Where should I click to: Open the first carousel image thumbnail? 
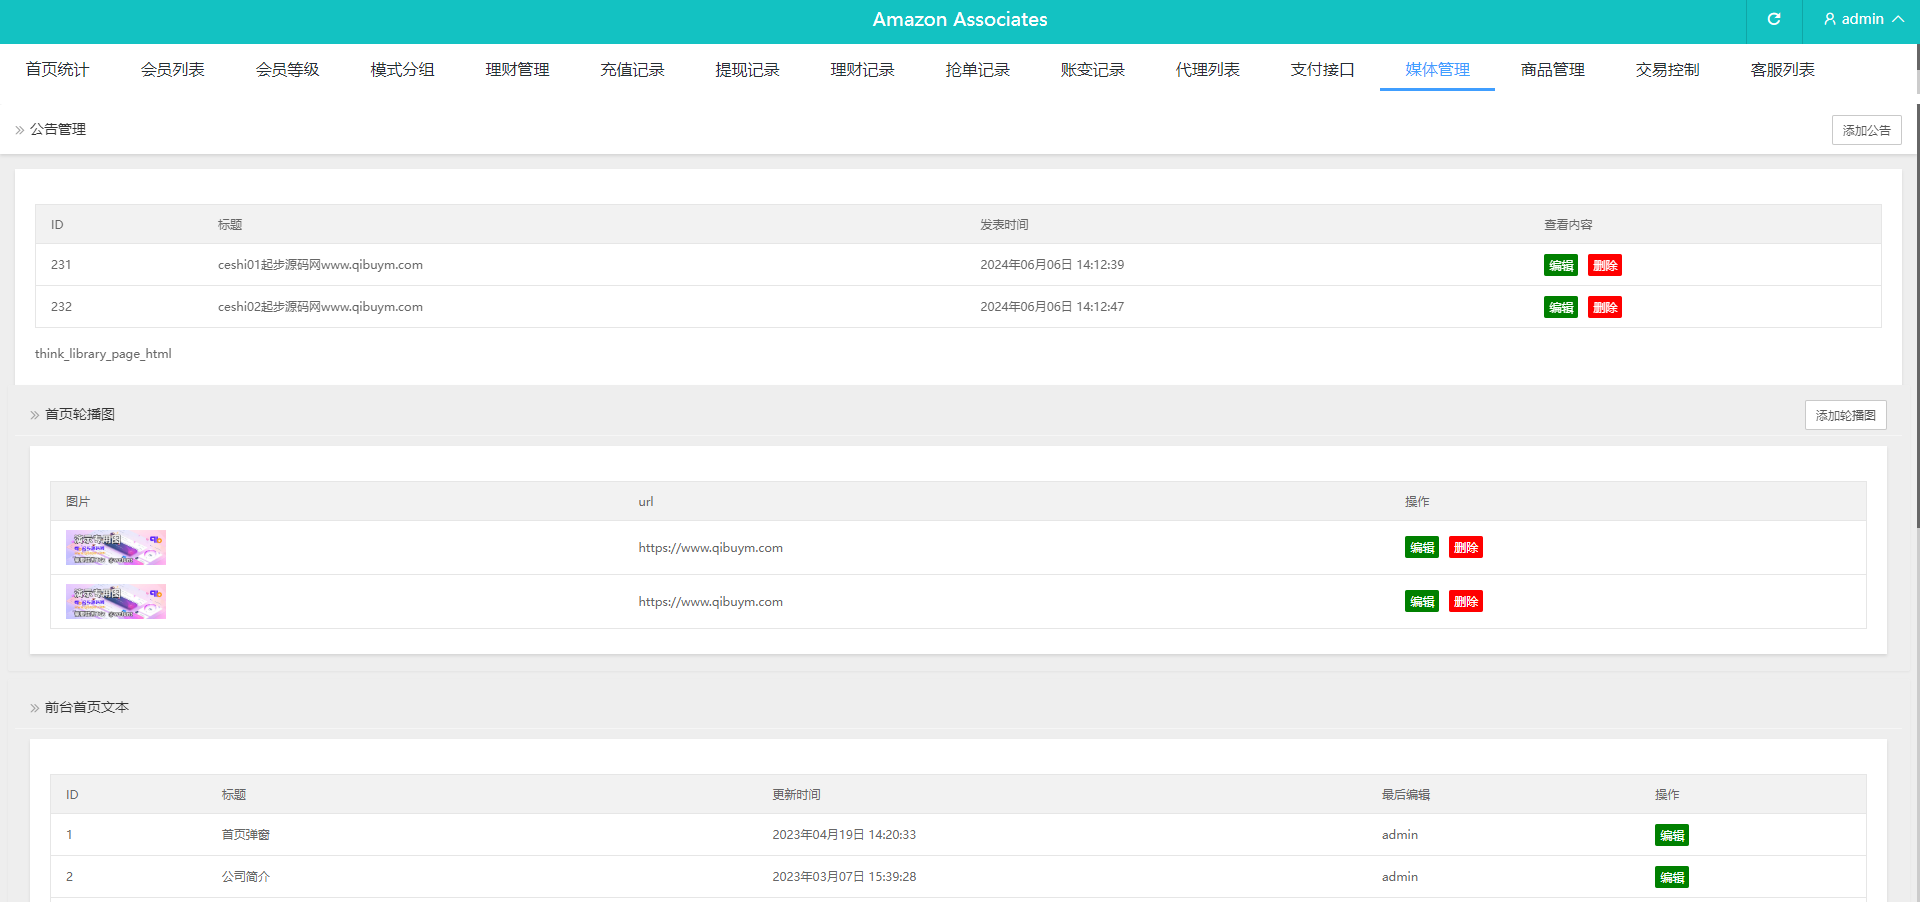point(116,548)
